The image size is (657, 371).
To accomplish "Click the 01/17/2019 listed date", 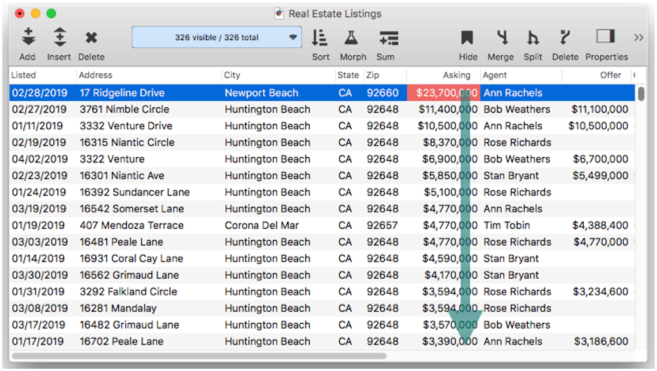I will click(38, 342).
